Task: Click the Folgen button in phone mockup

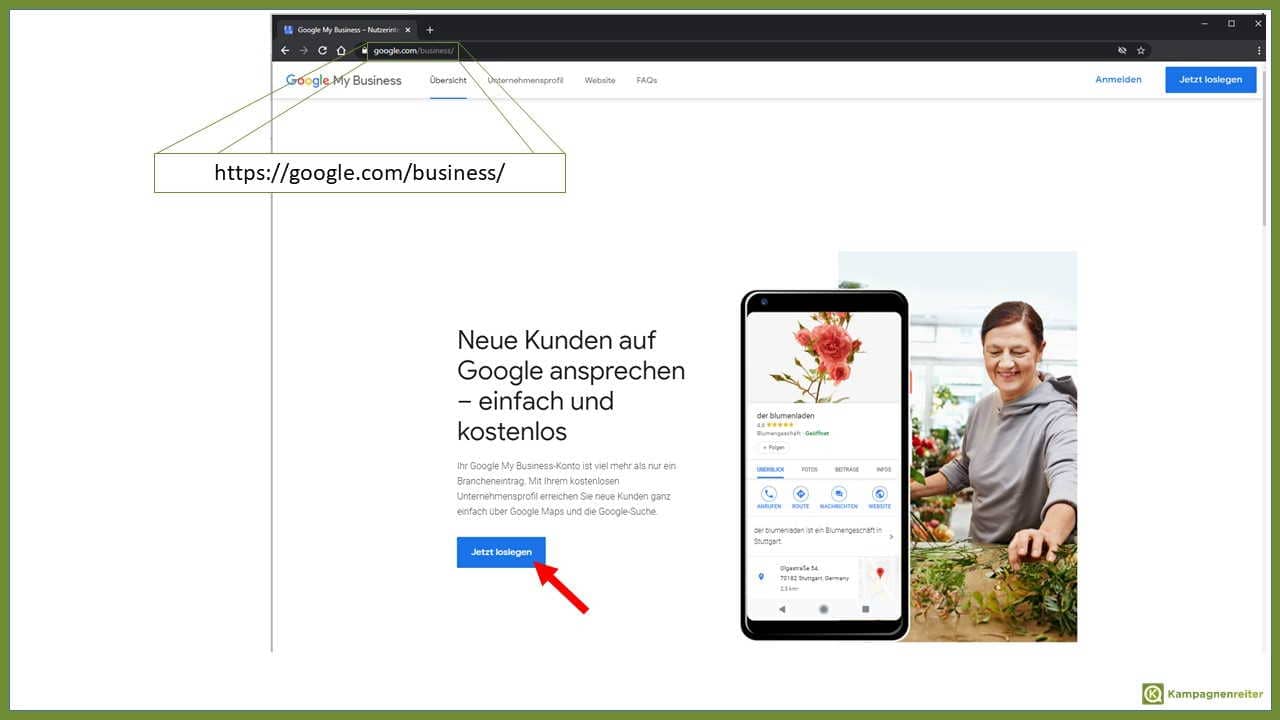Action: 774,448
